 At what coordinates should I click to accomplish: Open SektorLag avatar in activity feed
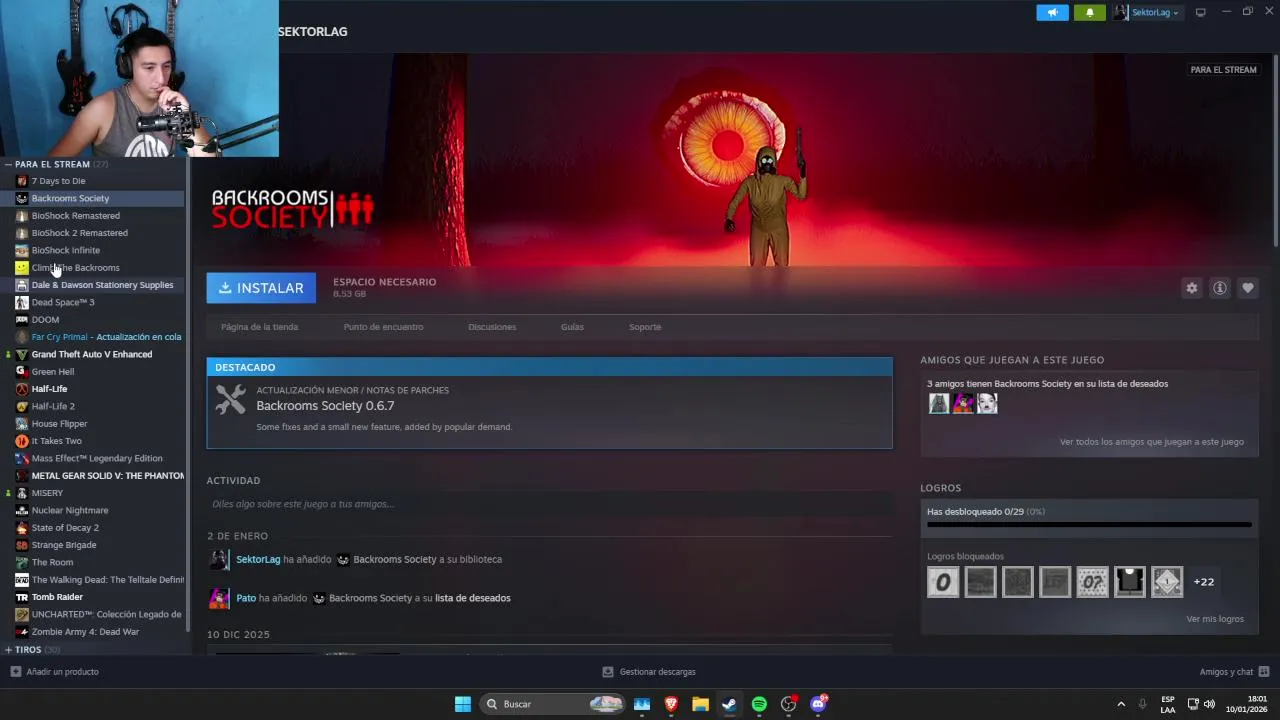pos(218,560)
